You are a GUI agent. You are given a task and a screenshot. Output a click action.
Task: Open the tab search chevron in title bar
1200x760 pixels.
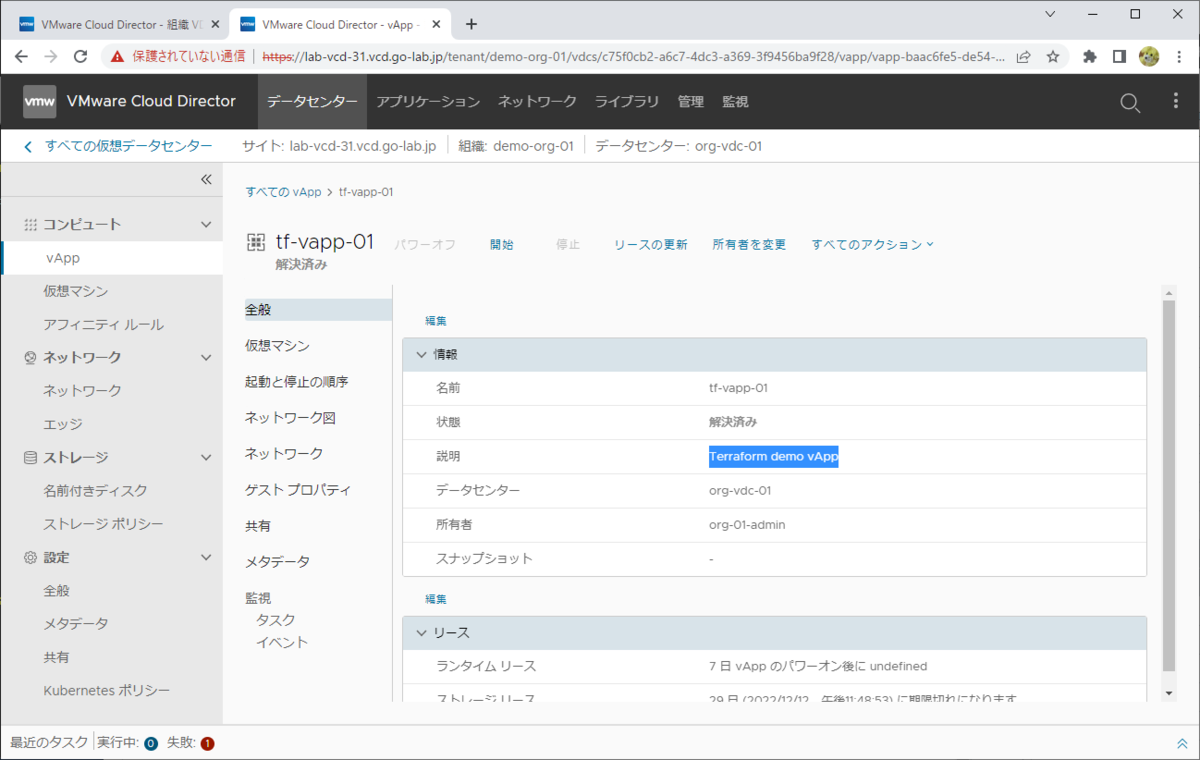(x=1049, y=14)
